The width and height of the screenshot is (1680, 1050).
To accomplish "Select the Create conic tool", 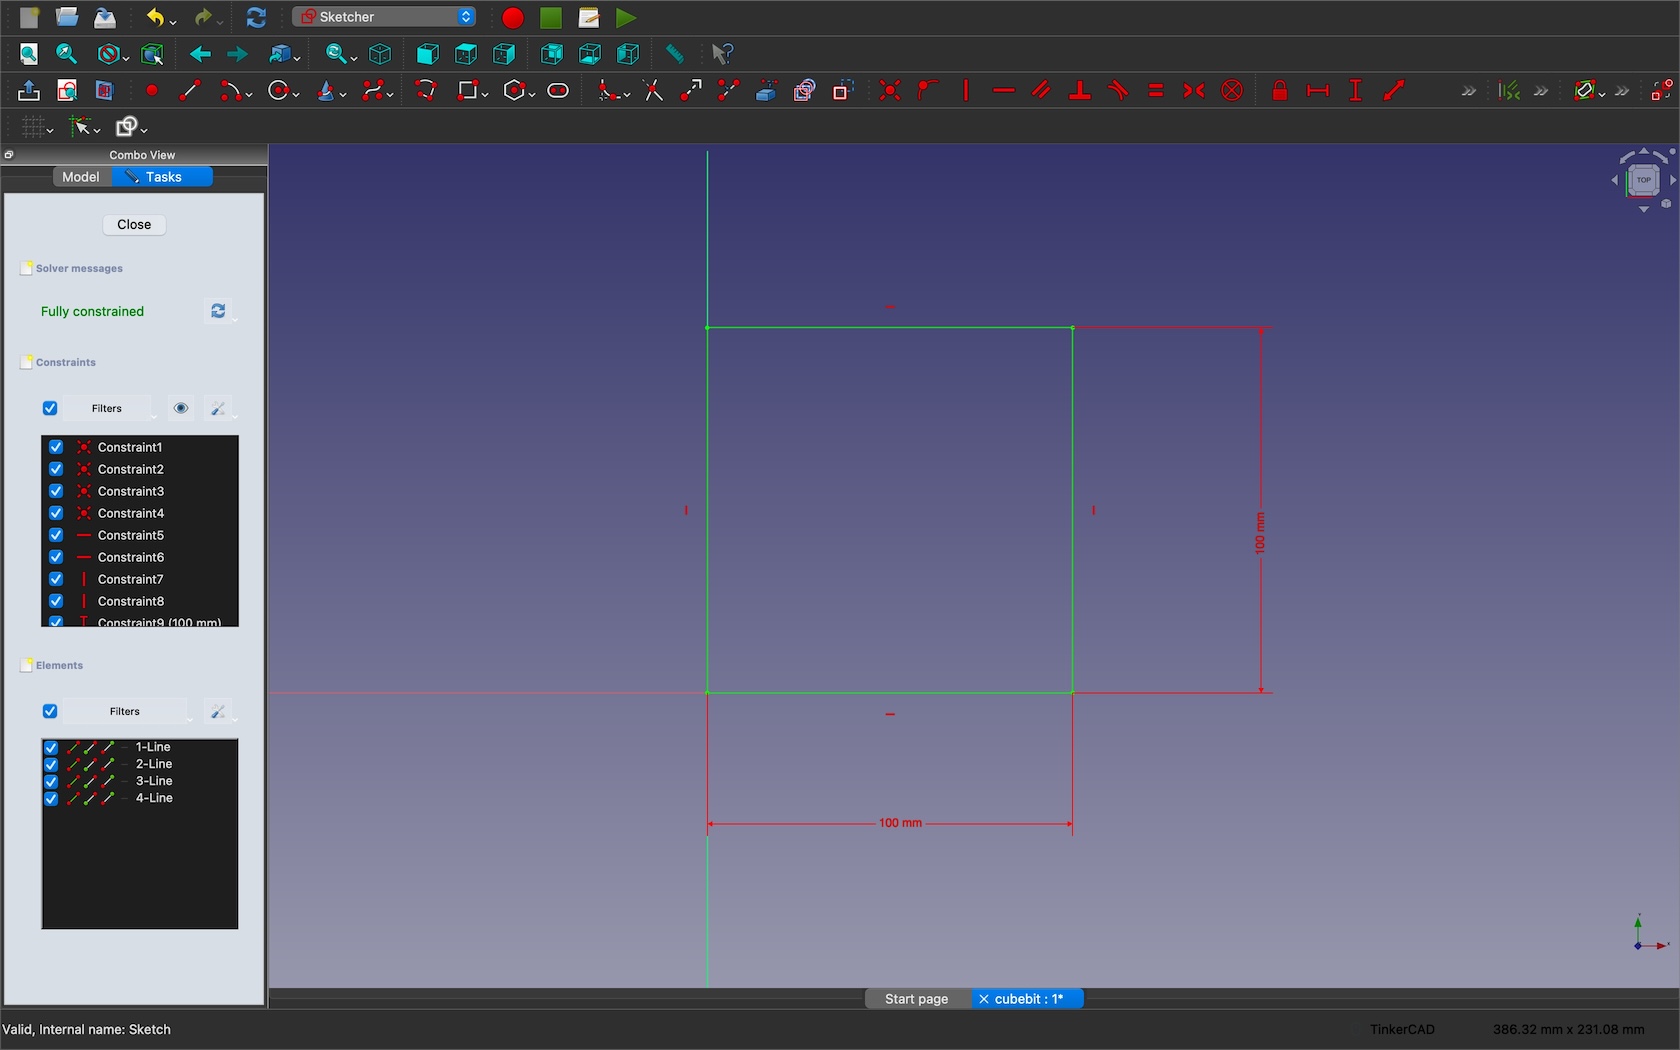I will click(326, 91).
